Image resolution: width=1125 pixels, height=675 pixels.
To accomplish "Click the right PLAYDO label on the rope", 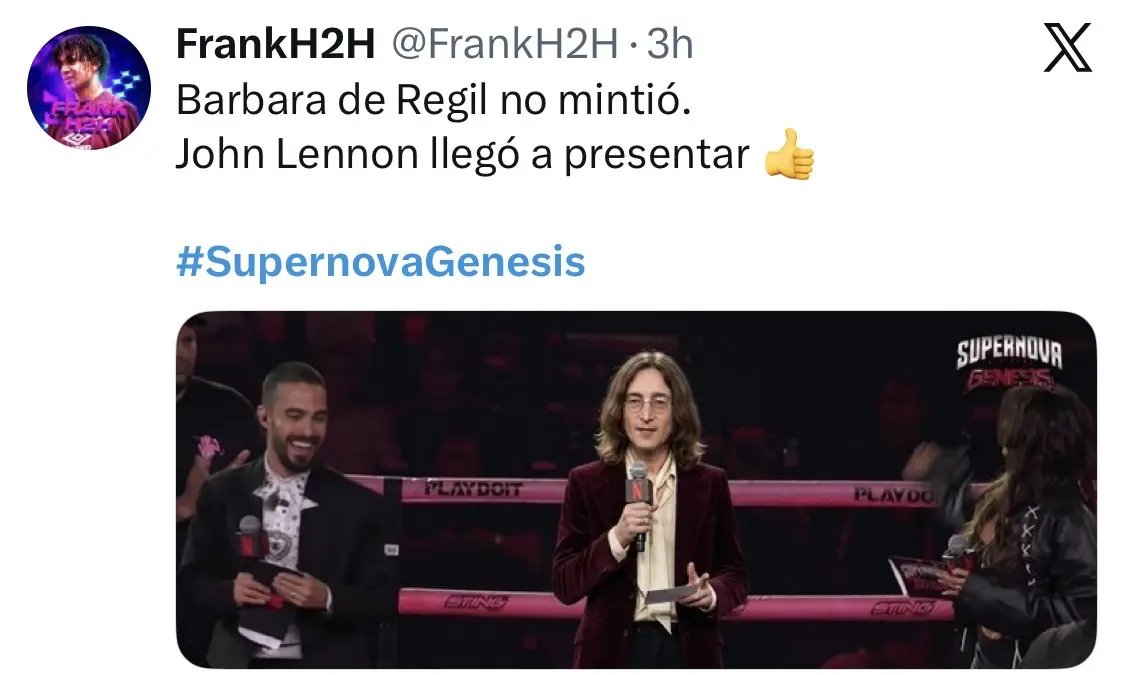I will pyautogui.click(x=894, y=494).
